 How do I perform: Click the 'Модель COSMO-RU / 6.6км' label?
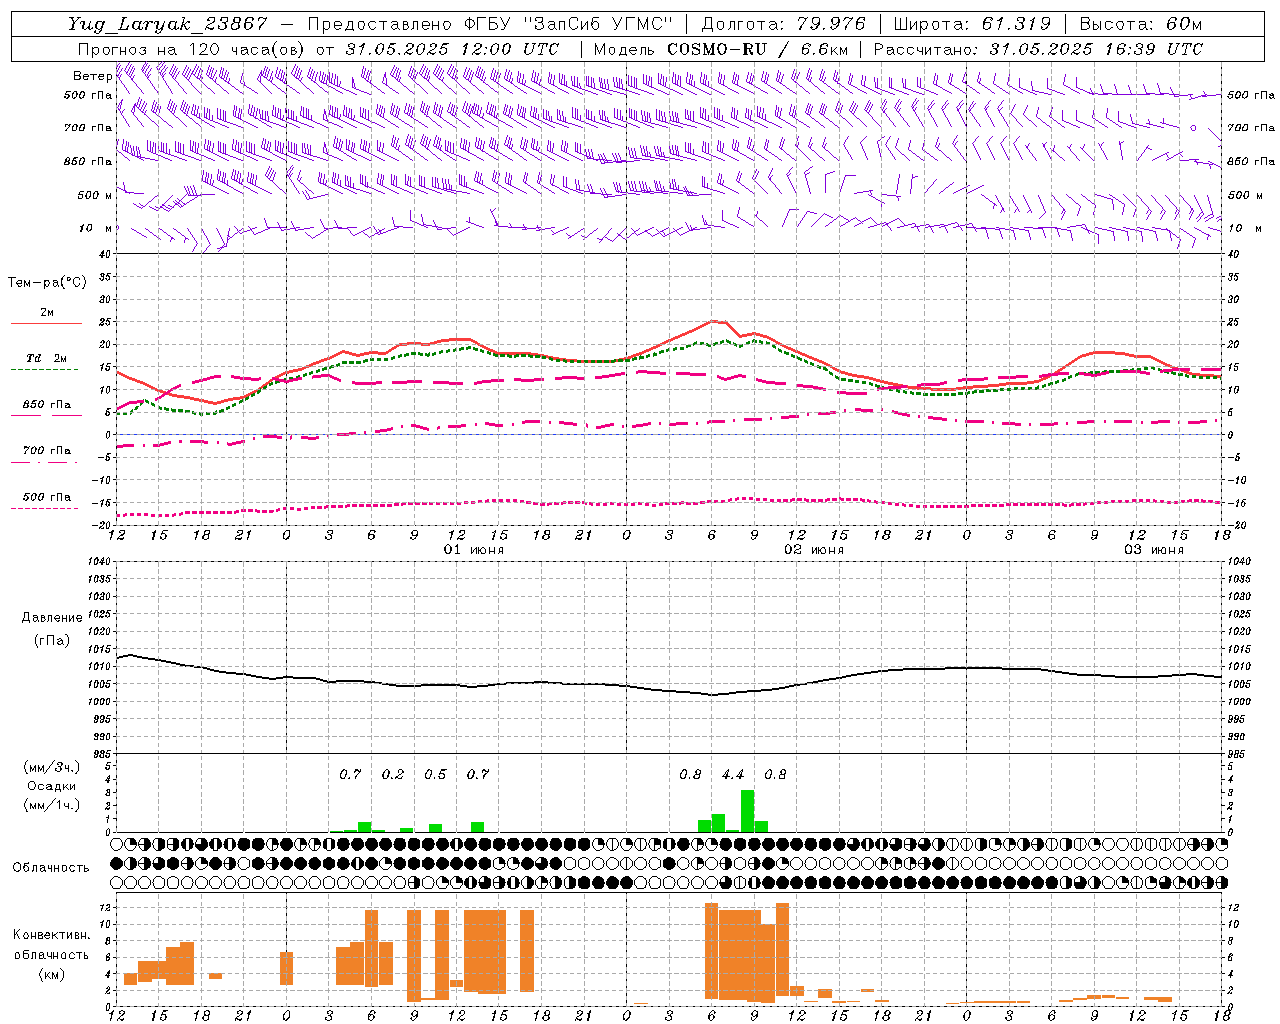[721, 49]
